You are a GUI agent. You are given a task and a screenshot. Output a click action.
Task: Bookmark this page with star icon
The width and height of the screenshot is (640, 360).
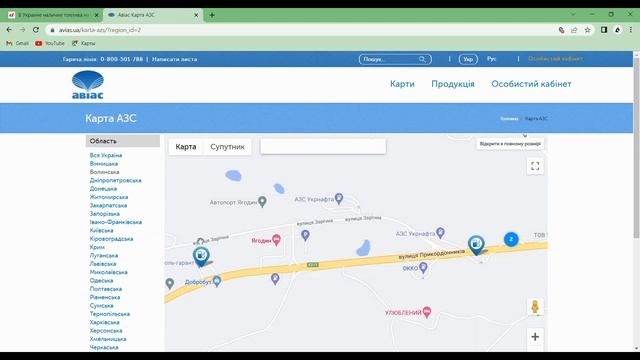pyautogui.click(x=587, y=30)
